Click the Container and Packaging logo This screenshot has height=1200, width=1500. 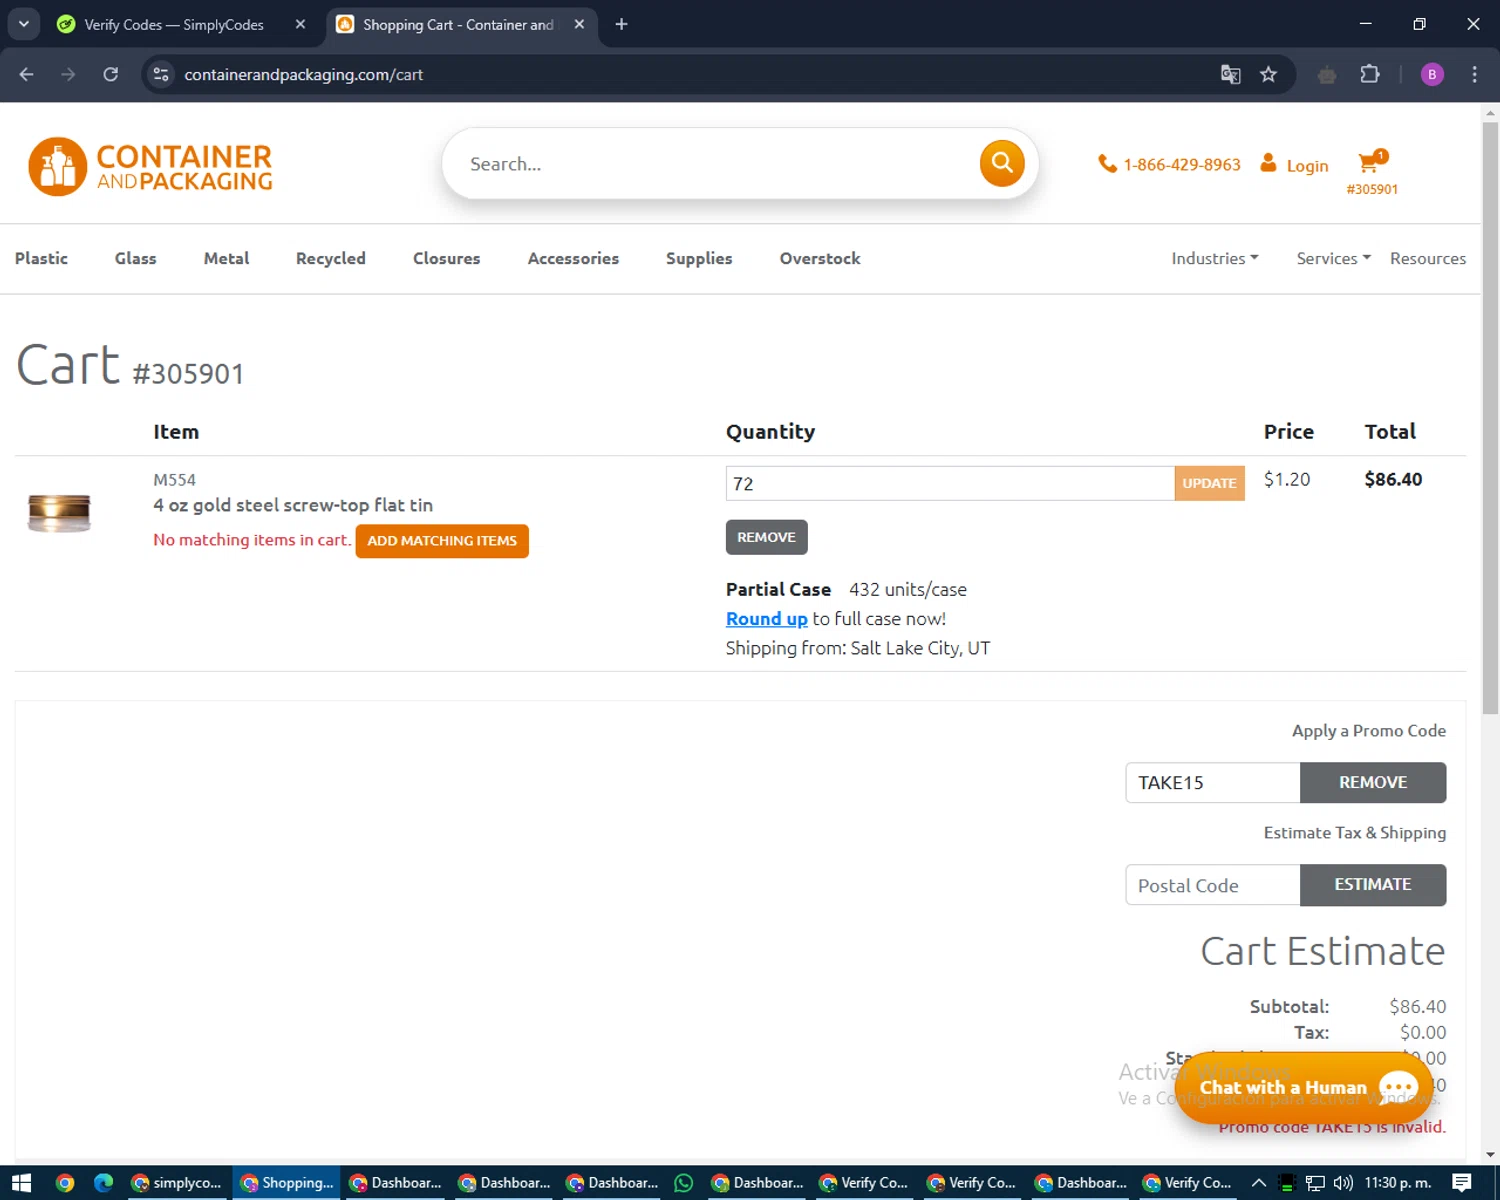(150, 166)
